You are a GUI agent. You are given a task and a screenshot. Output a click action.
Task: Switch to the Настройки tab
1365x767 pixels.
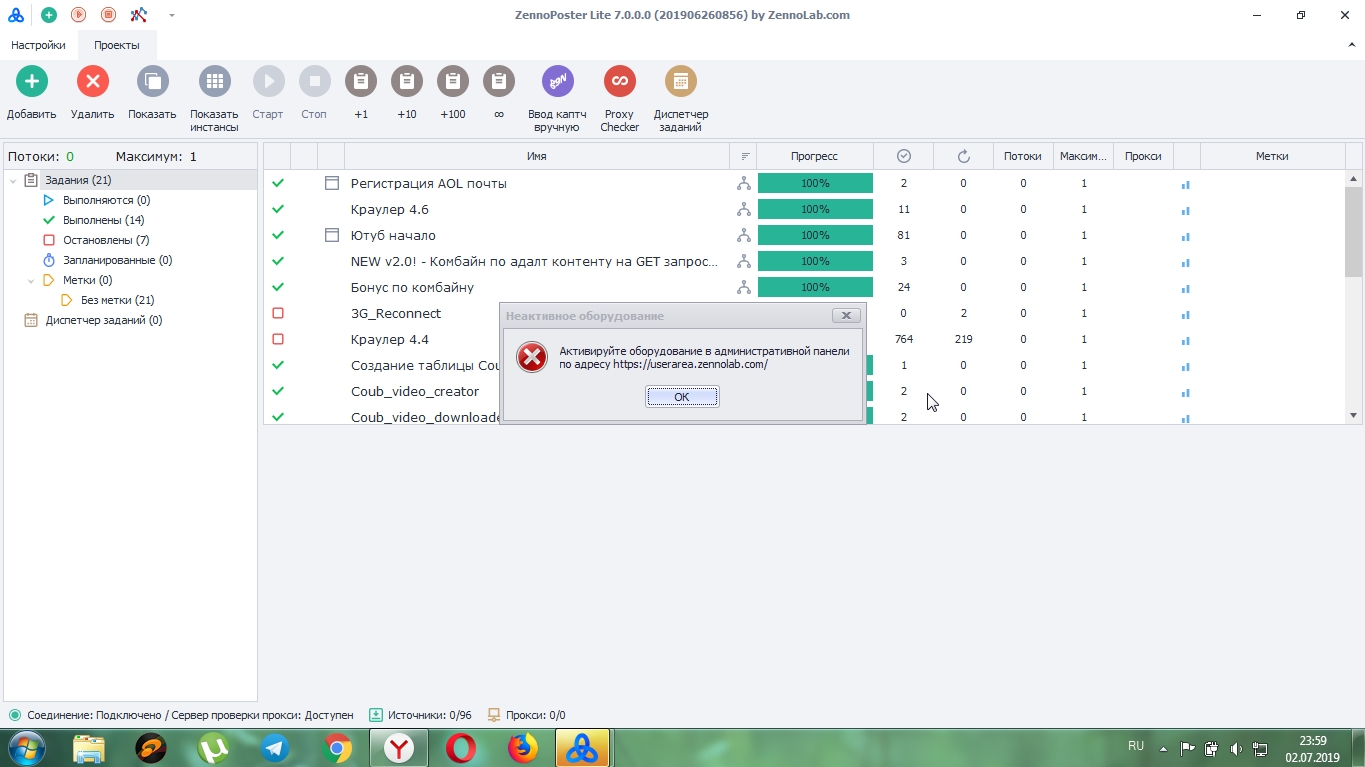38,45
